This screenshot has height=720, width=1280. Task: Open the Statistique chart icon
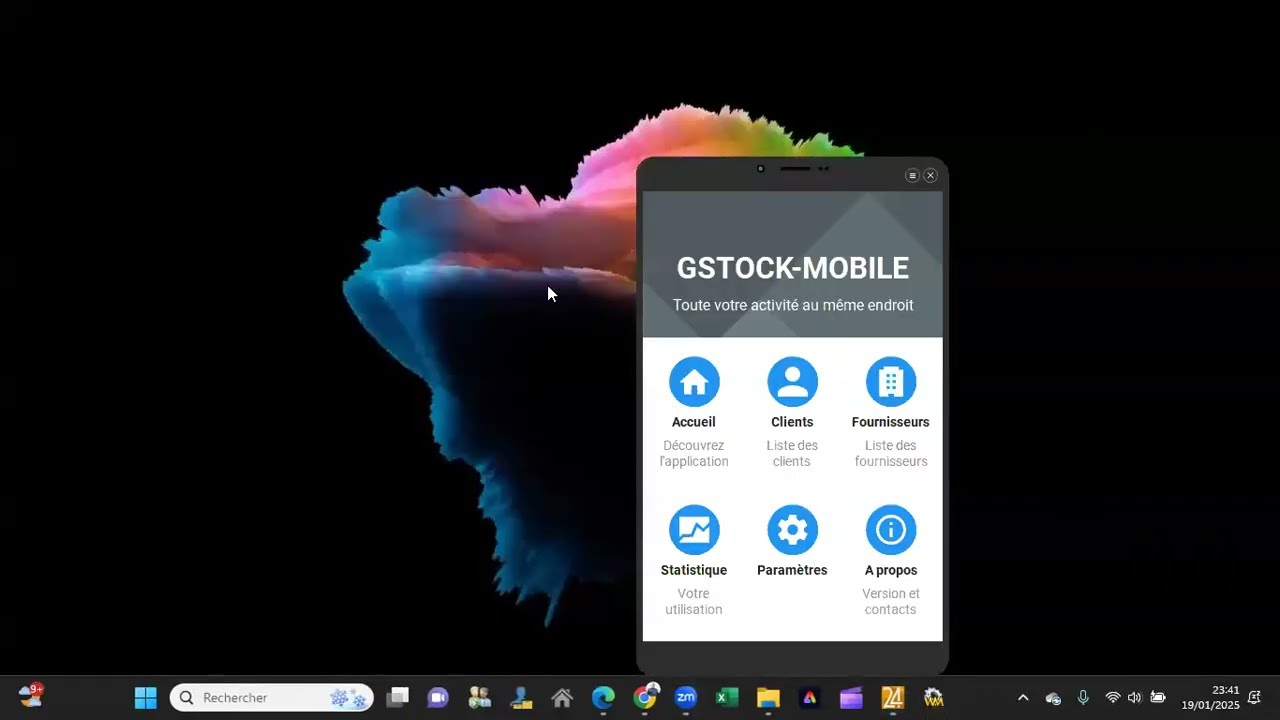pyautogui.click(x=694, y=530)
